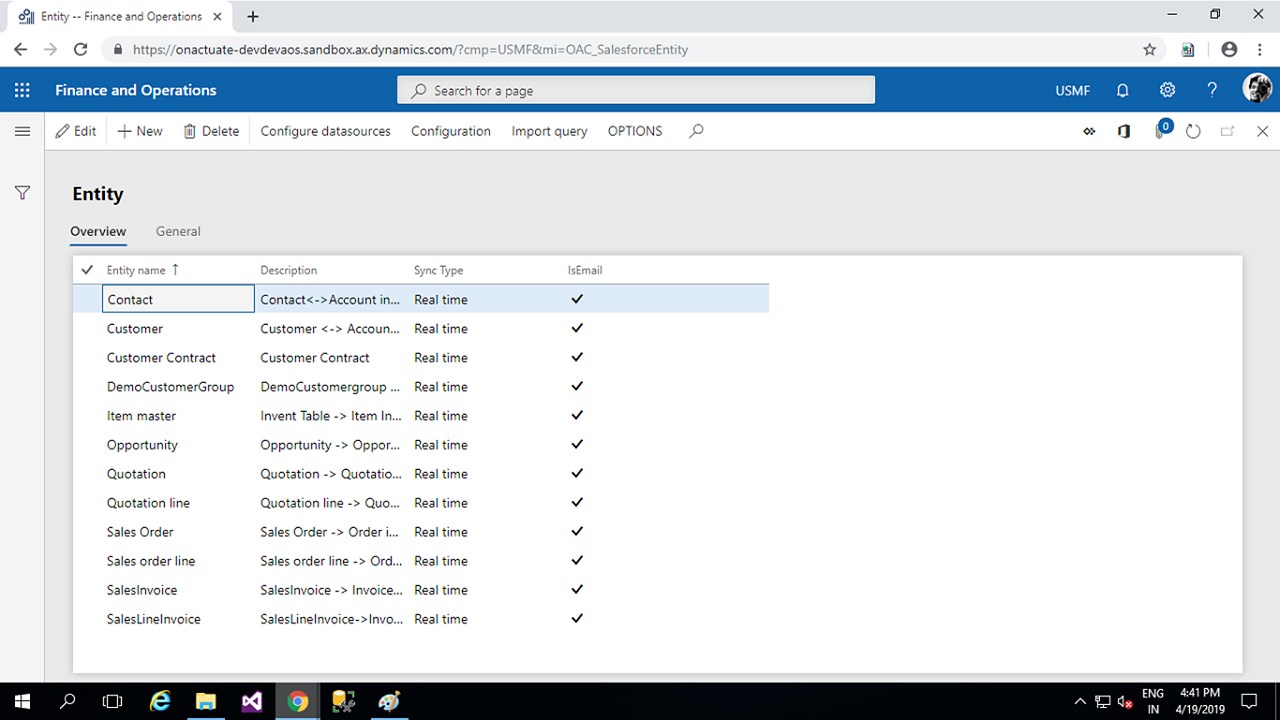
Task: Open the notifications bell icon
Action: click(1122, 90)
